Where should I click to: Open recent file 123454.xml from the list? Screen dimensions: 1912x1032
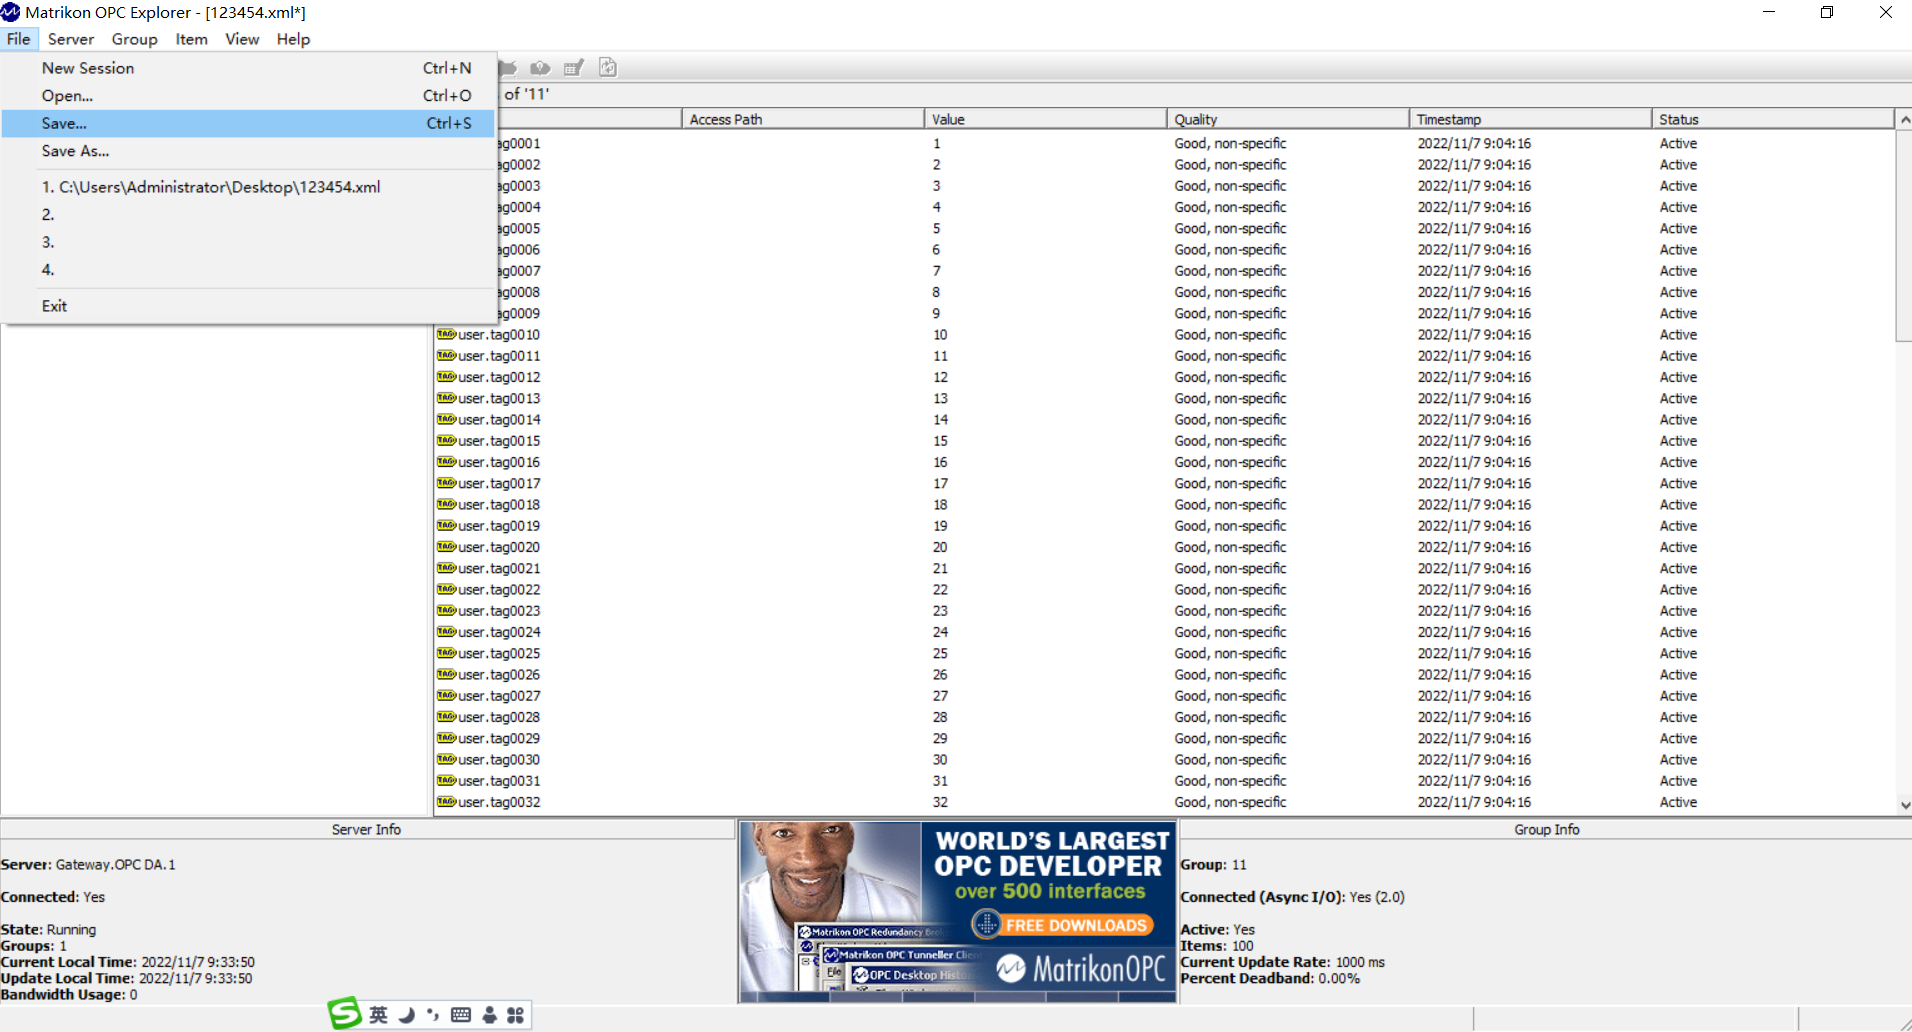pos(248,187)
